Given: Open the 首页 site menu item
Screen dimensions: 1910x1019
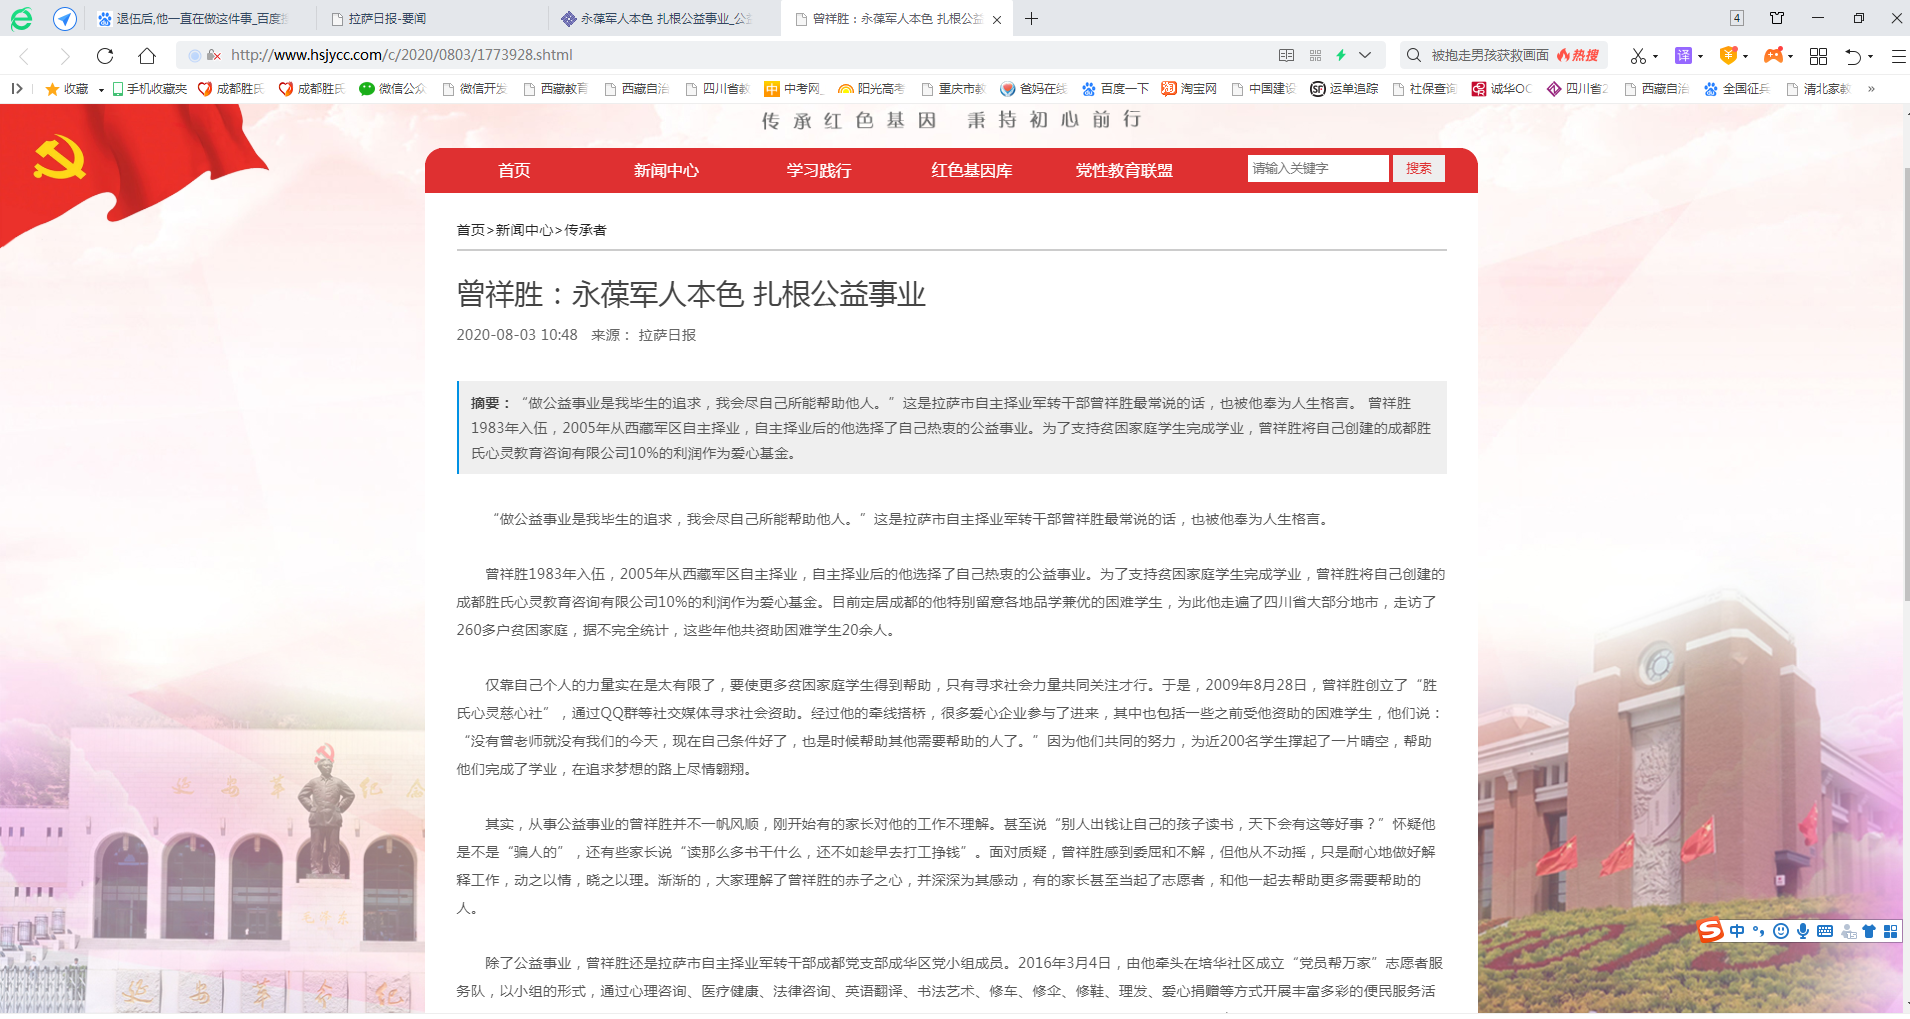Looking at the screenshot, I should point(514,170).
